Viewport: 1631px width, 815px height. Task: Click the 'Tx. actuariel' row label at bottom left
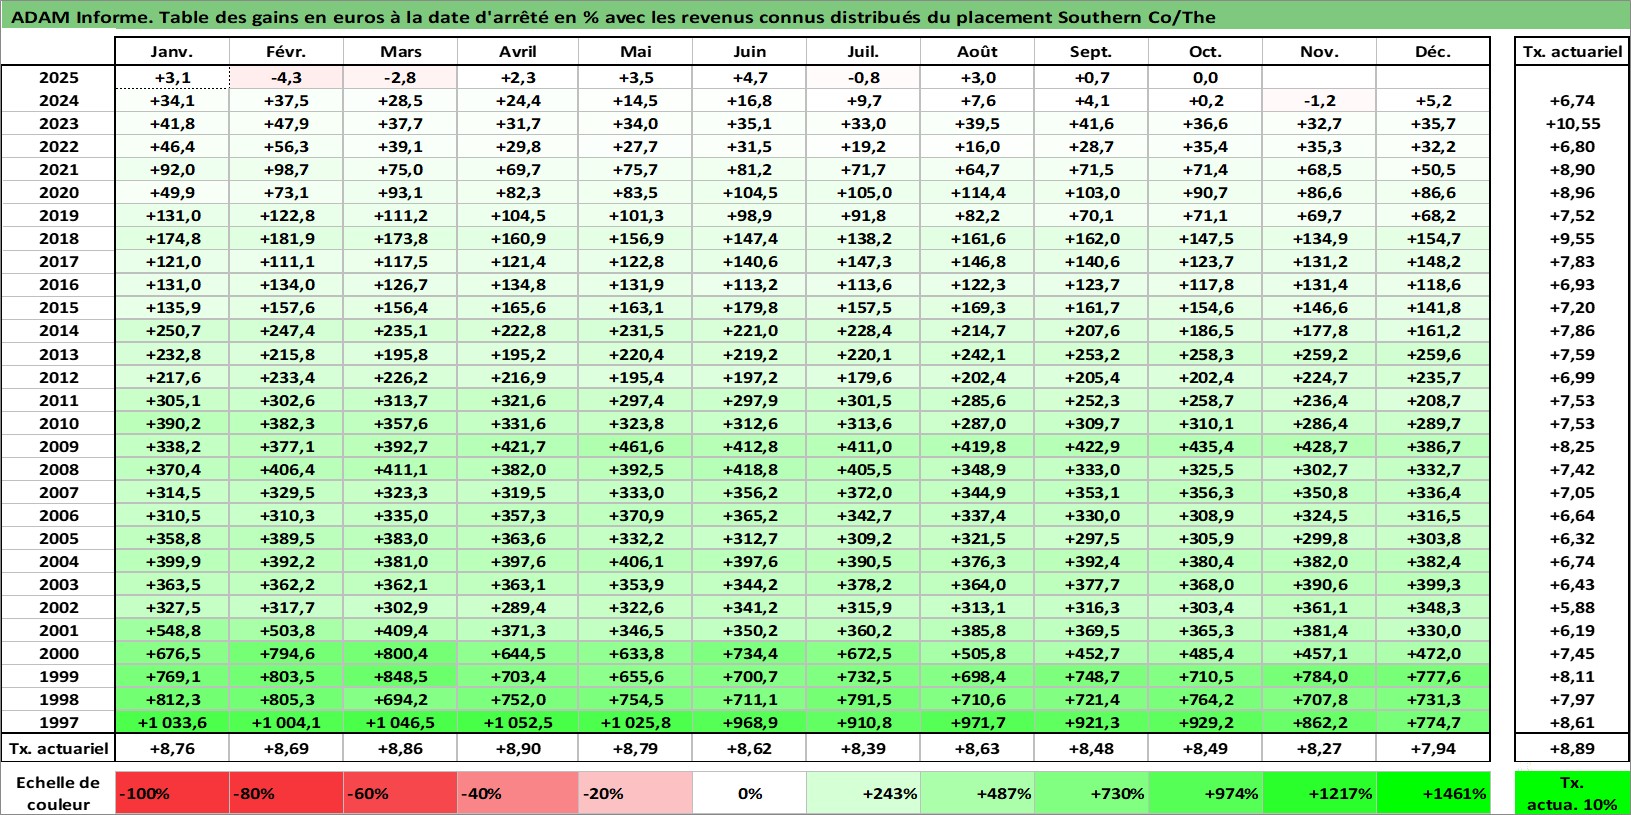pyautogui.click(x=58, y=748)
